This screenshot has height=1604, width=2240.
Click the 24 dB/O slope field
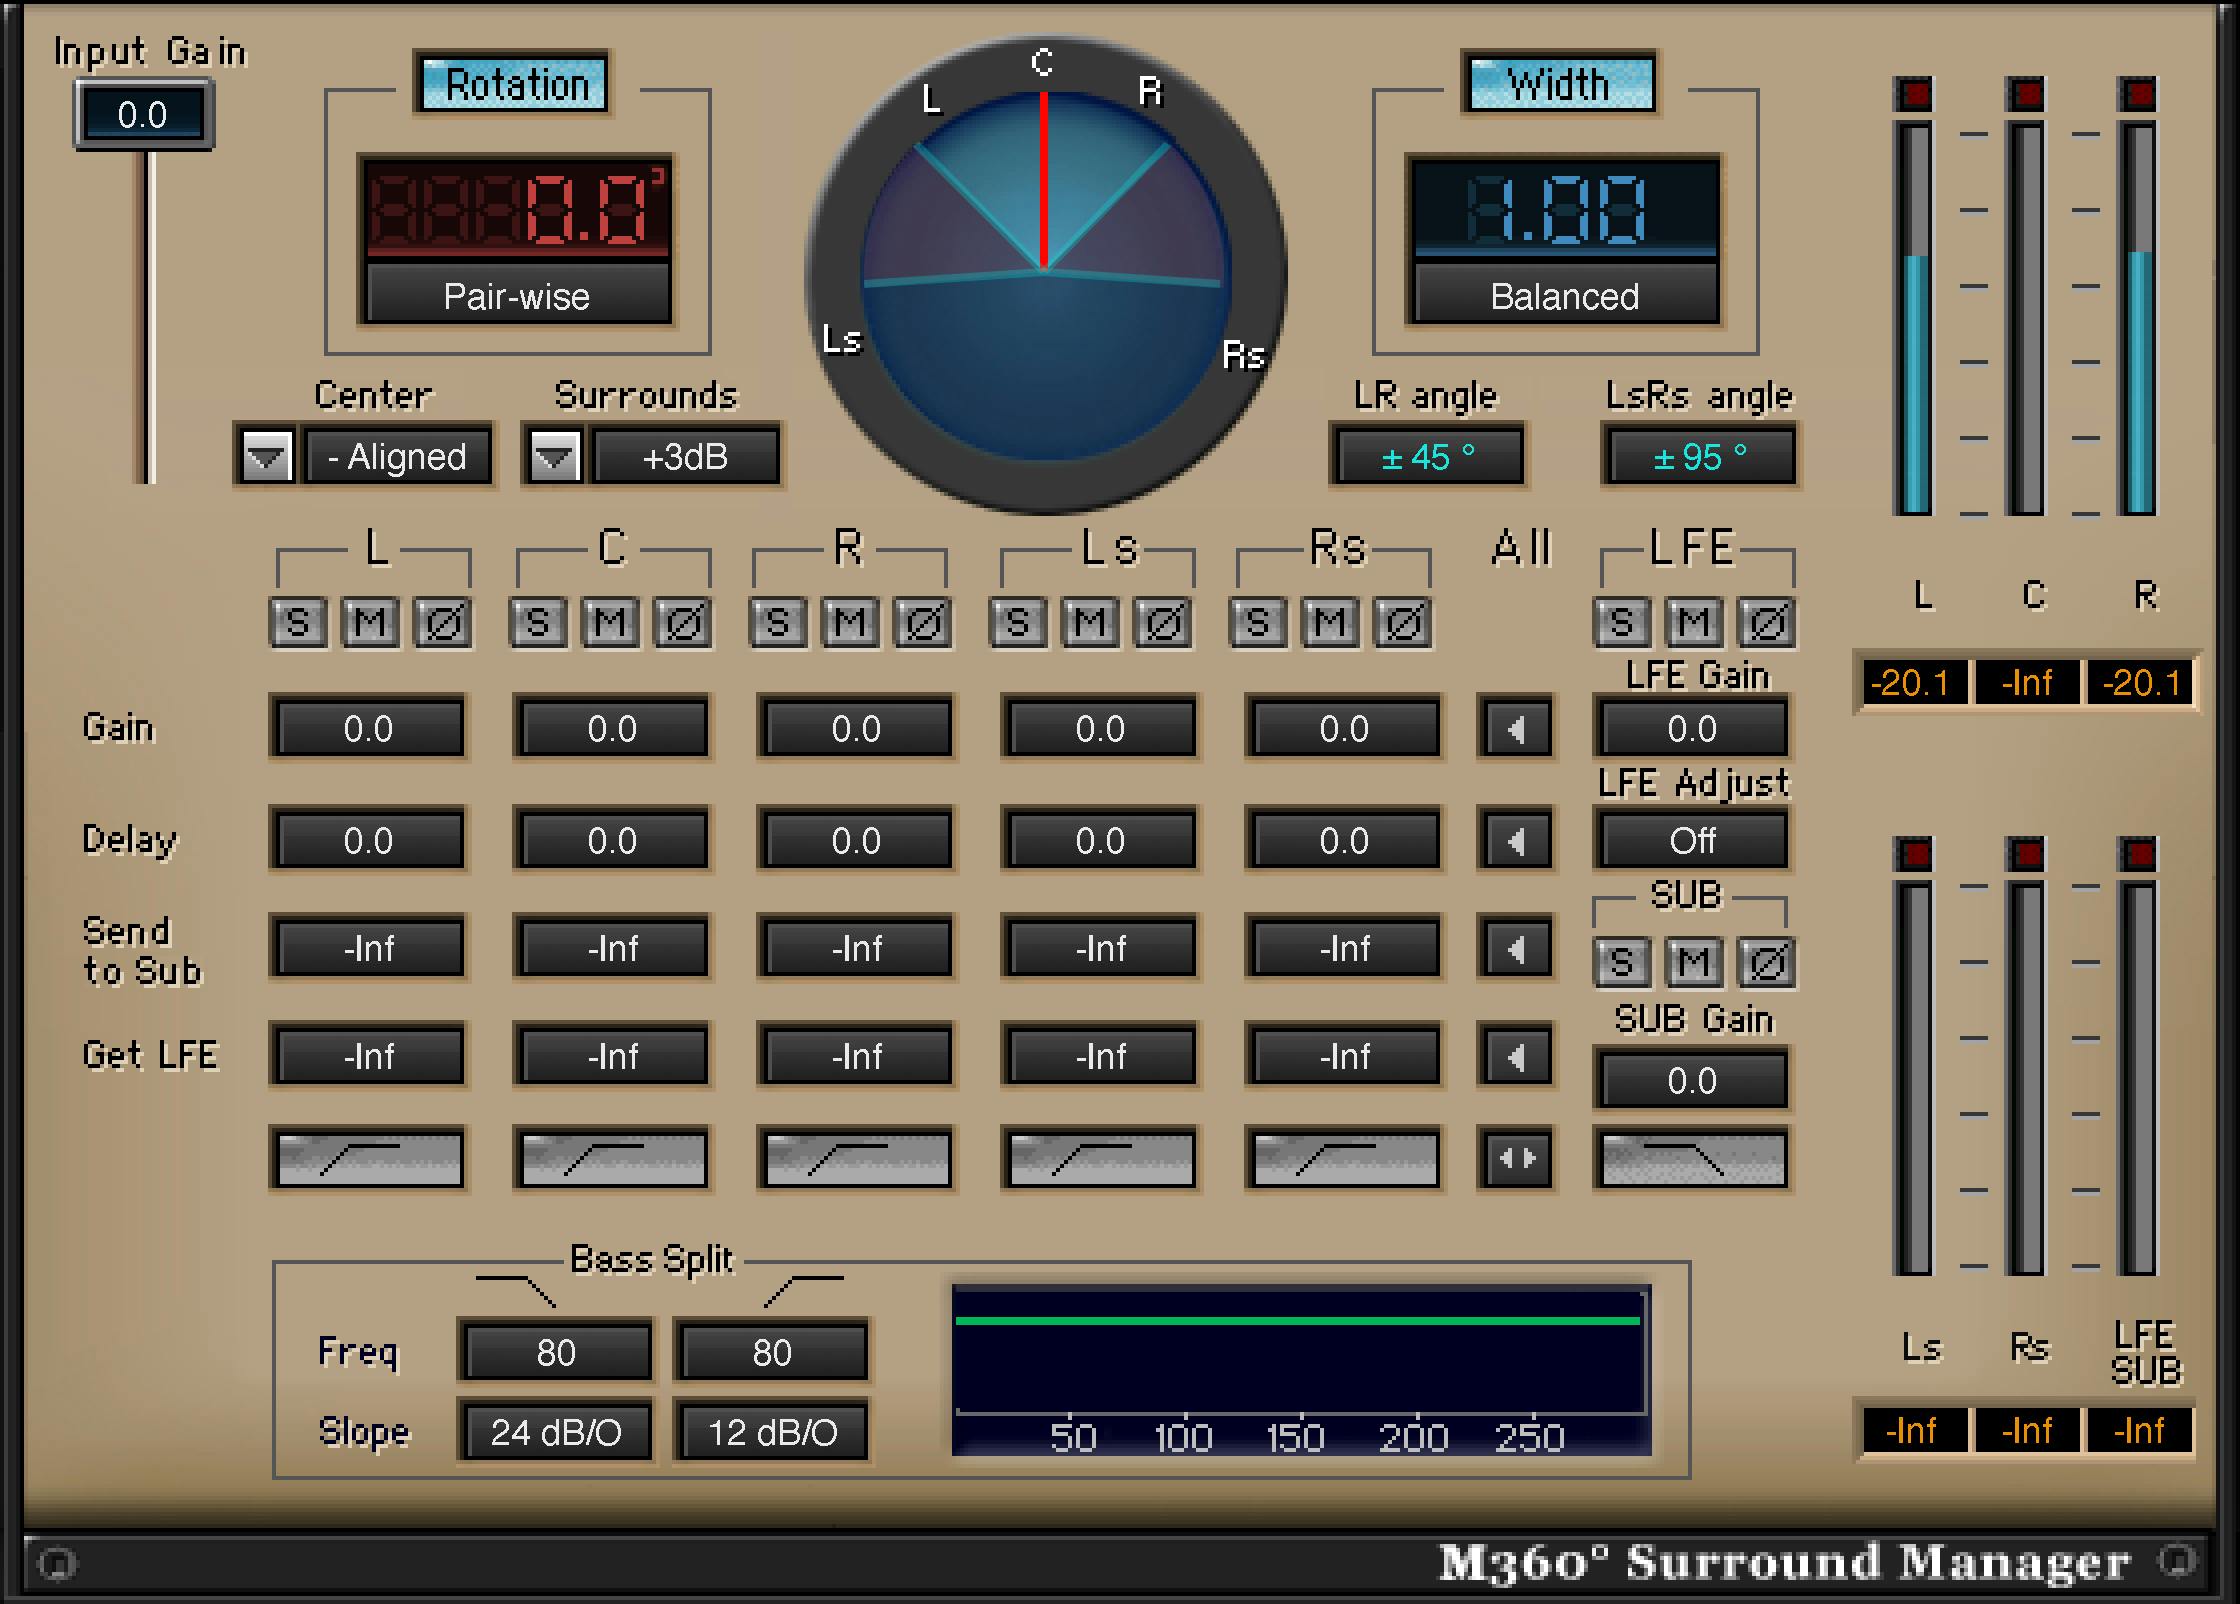pos(555,1432)
